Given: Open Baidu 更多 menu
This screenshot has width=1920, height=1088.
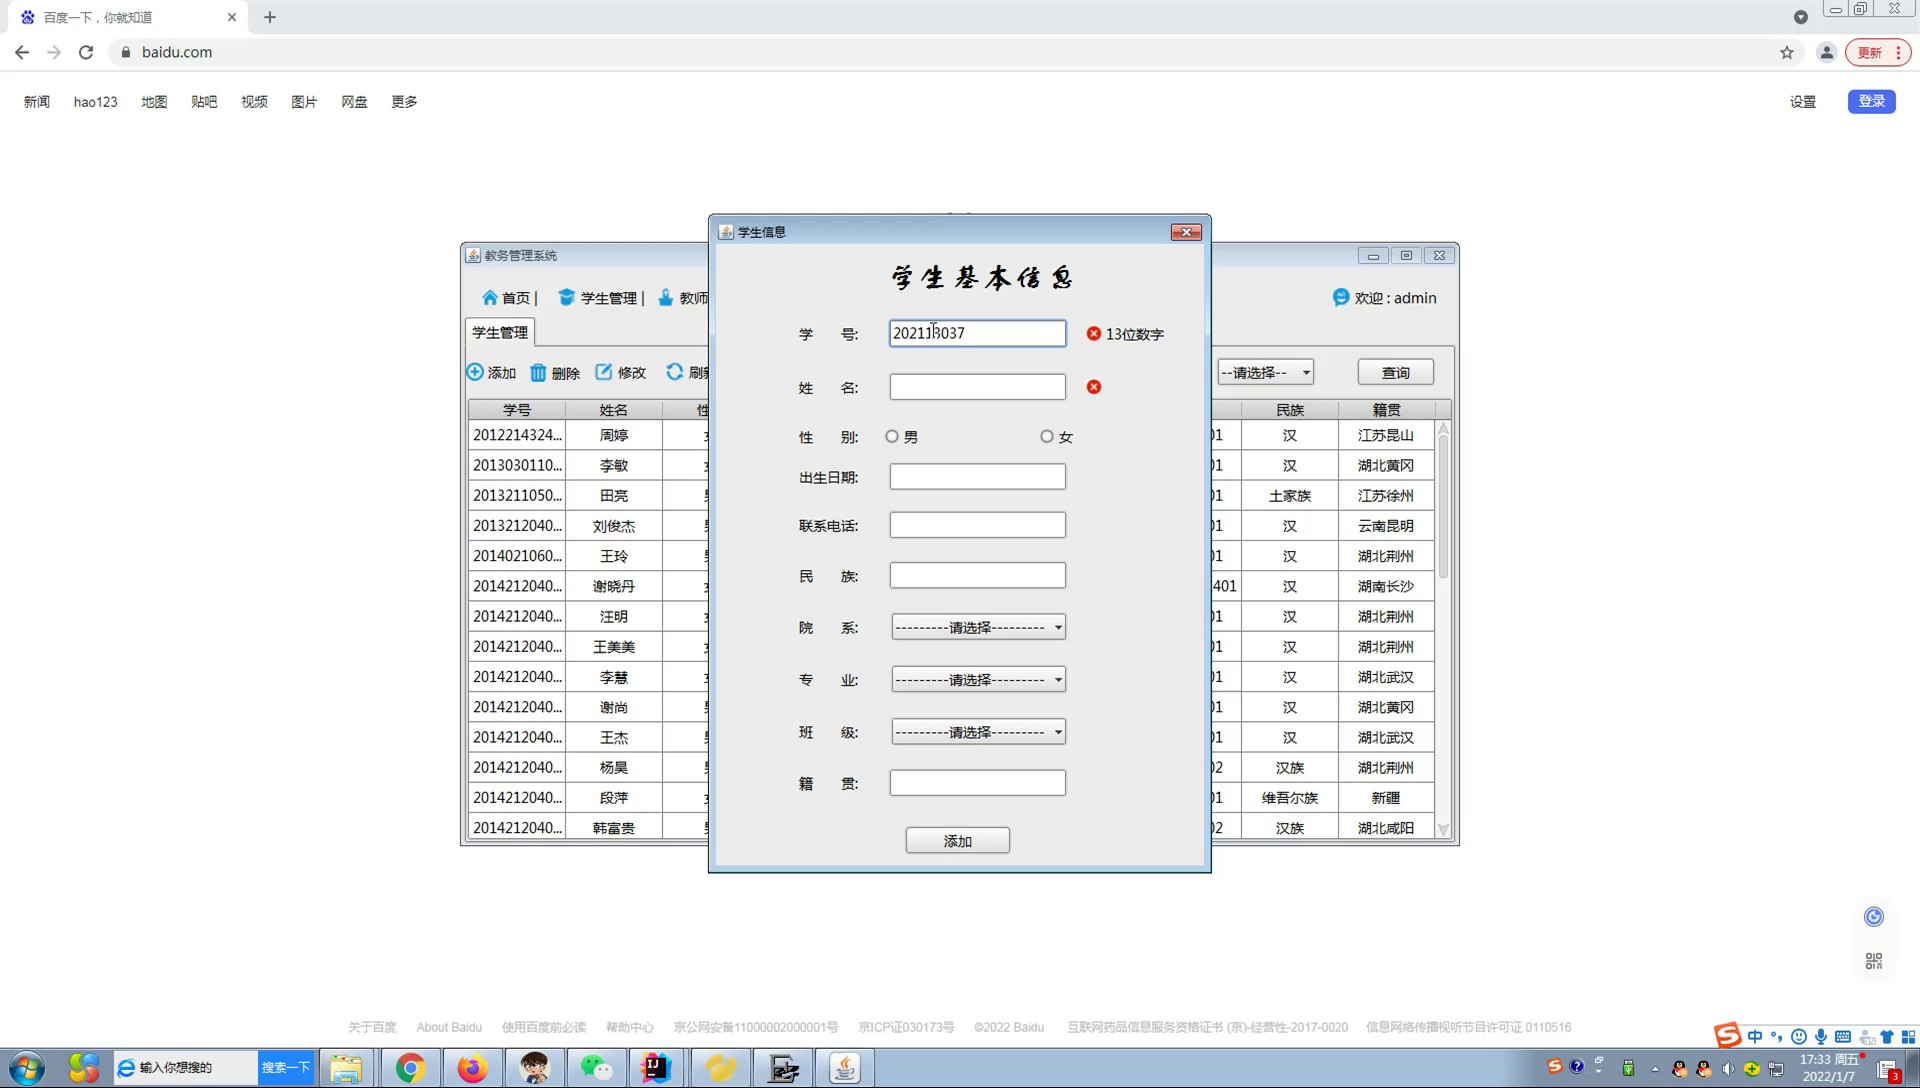Looking at the screenshot, I should (x=404, y=102).
